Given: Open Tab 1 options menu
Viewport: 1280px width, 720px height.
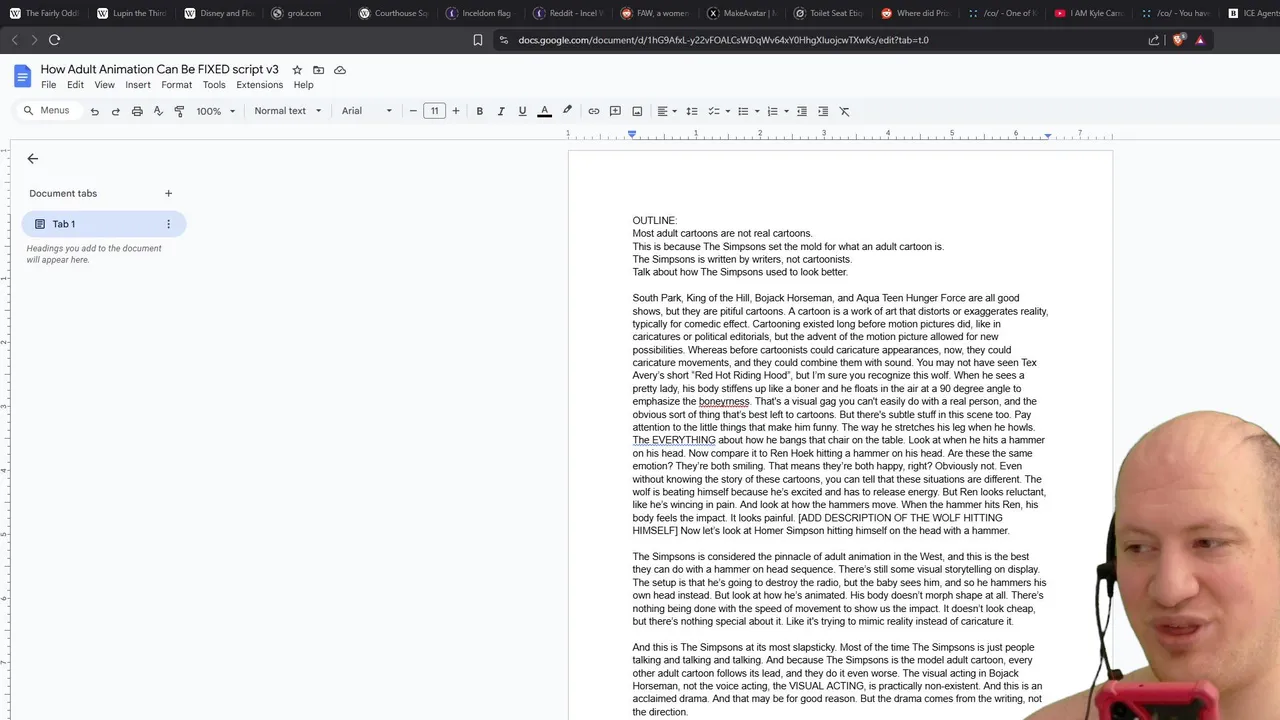Looking at the screenshot, I should tap(168, 224).
